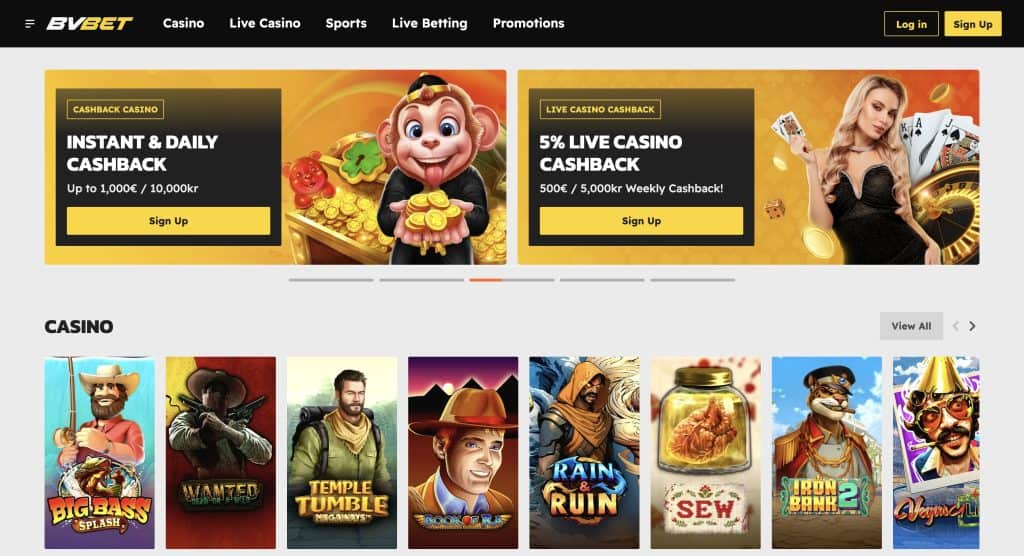Launch the Wanted Dead or a Wild game
Image resolution: width=1024 pixels, height=556 pixels.
coord(221,452)
